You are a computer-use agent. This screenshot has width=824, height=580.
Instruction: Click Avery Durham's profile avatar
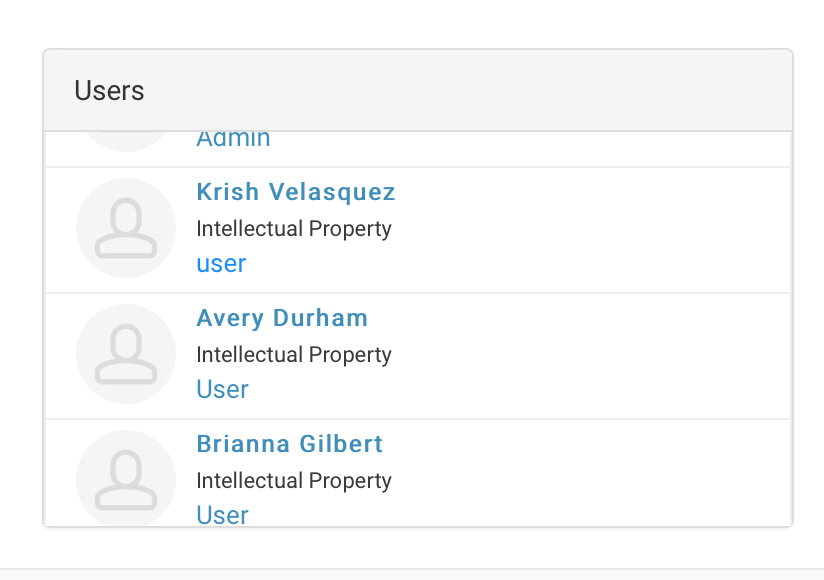[126, 354]
